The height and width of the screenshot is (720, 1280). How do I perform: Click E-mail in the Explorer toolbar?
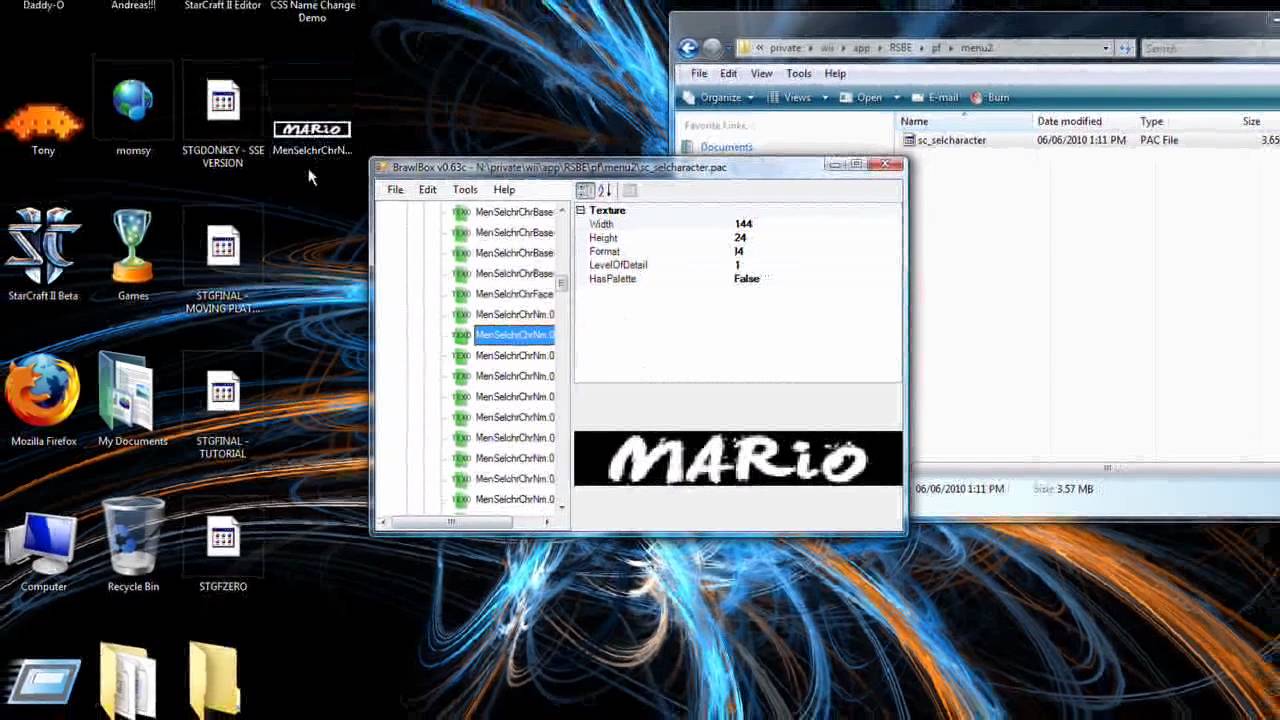click(x=935, y=97)
